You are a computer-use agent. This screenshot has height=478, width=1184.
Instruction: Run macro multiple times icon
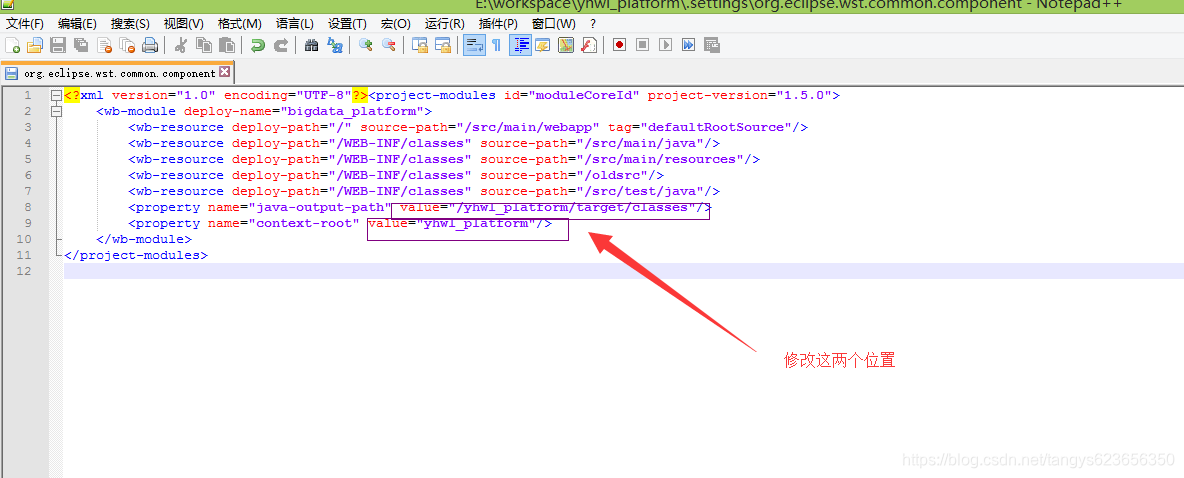[689, 45]
